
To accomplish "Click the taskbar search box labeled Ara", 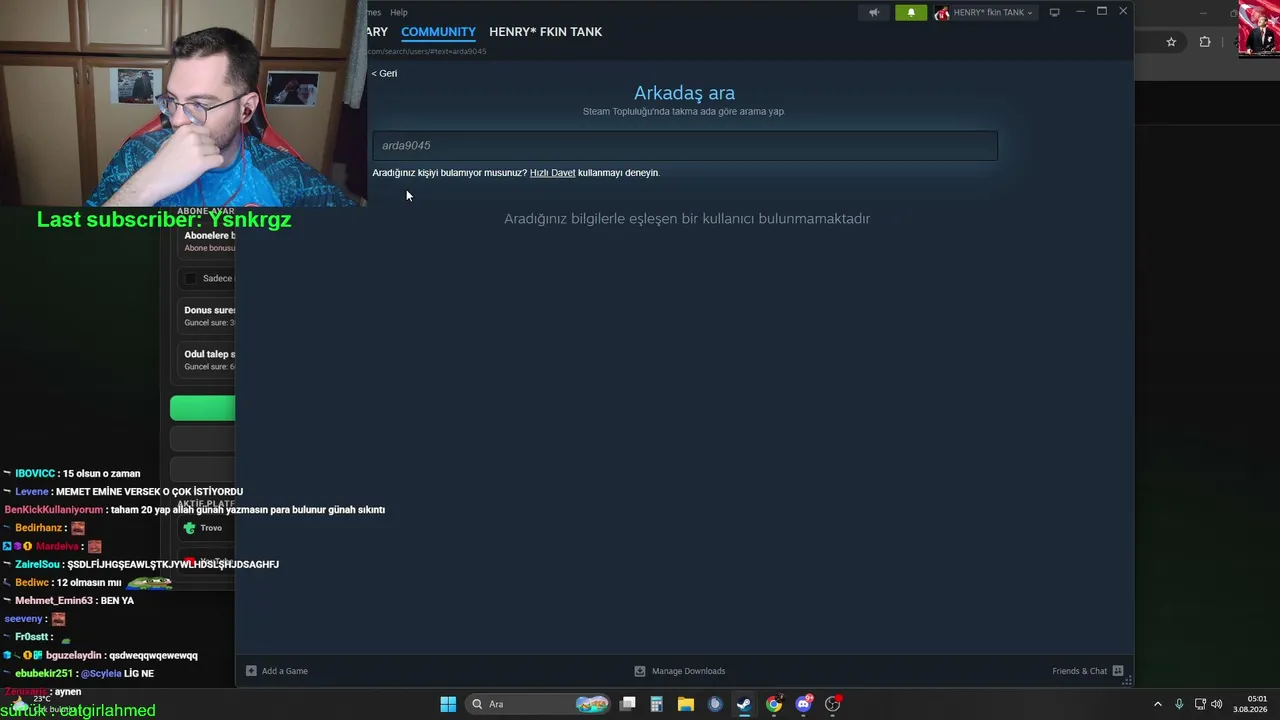I will pos(539,704).
